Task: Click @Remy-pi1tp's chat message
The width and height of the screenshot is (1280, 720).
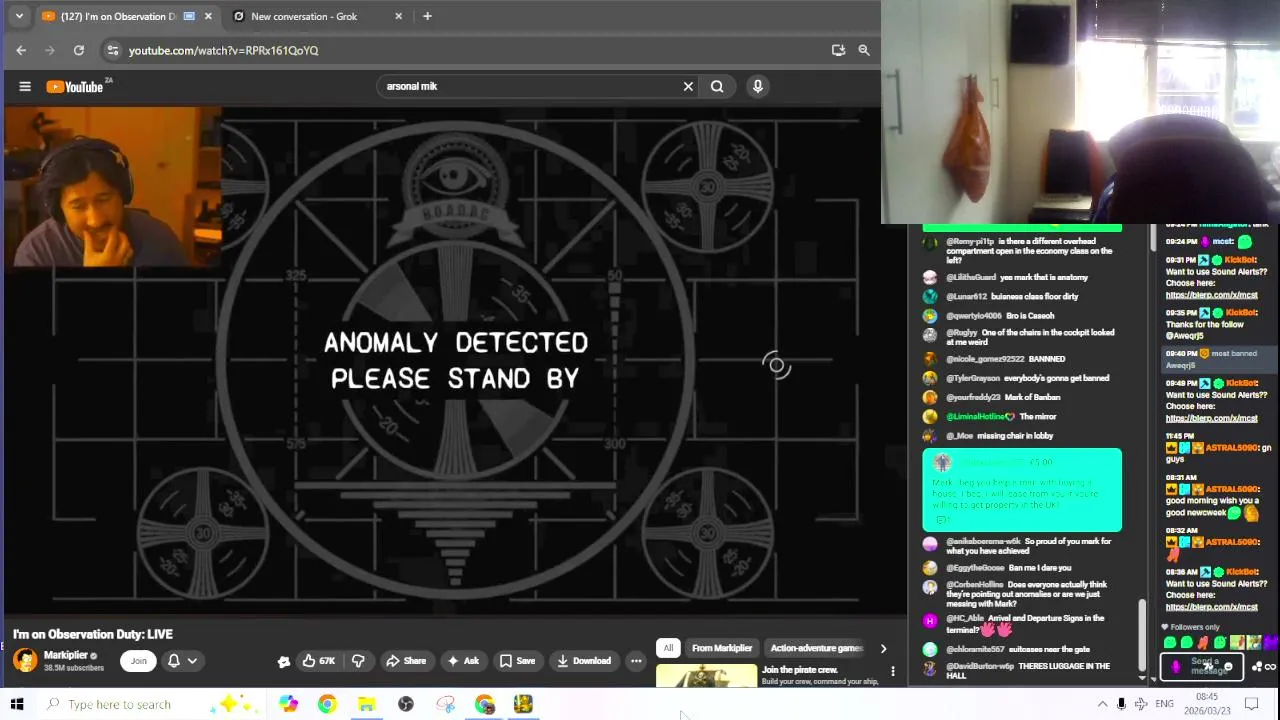Action: (1020, 250)
